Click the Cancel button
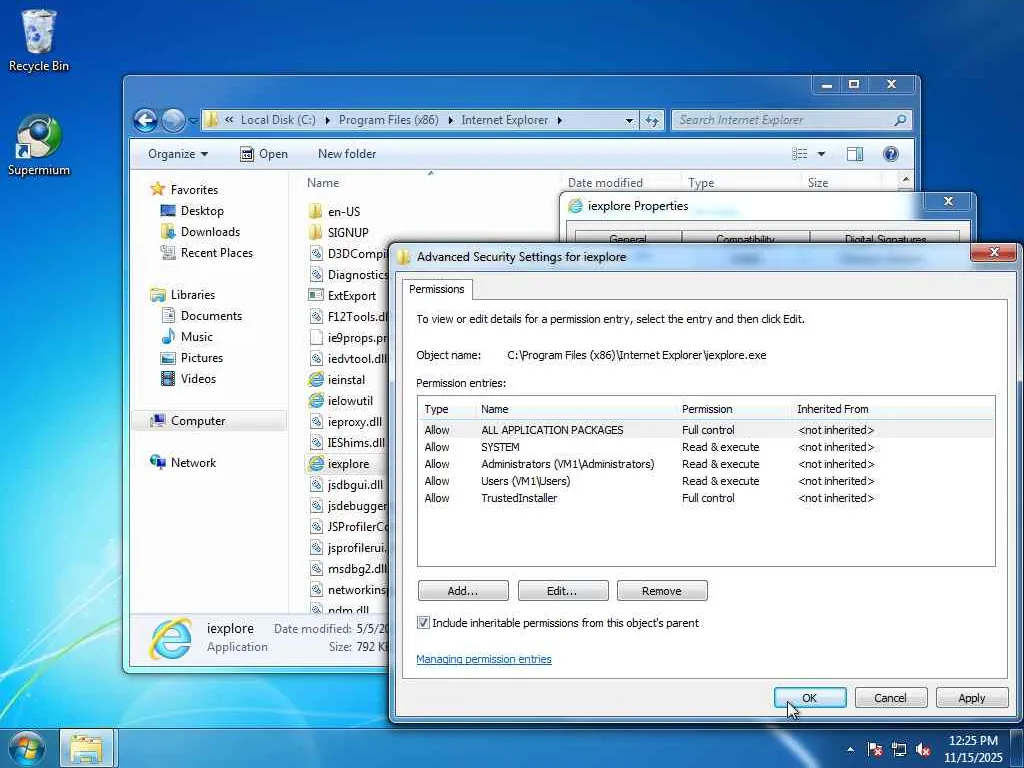The width and height of the screenshot is (1024, 768). coord(891,698)
